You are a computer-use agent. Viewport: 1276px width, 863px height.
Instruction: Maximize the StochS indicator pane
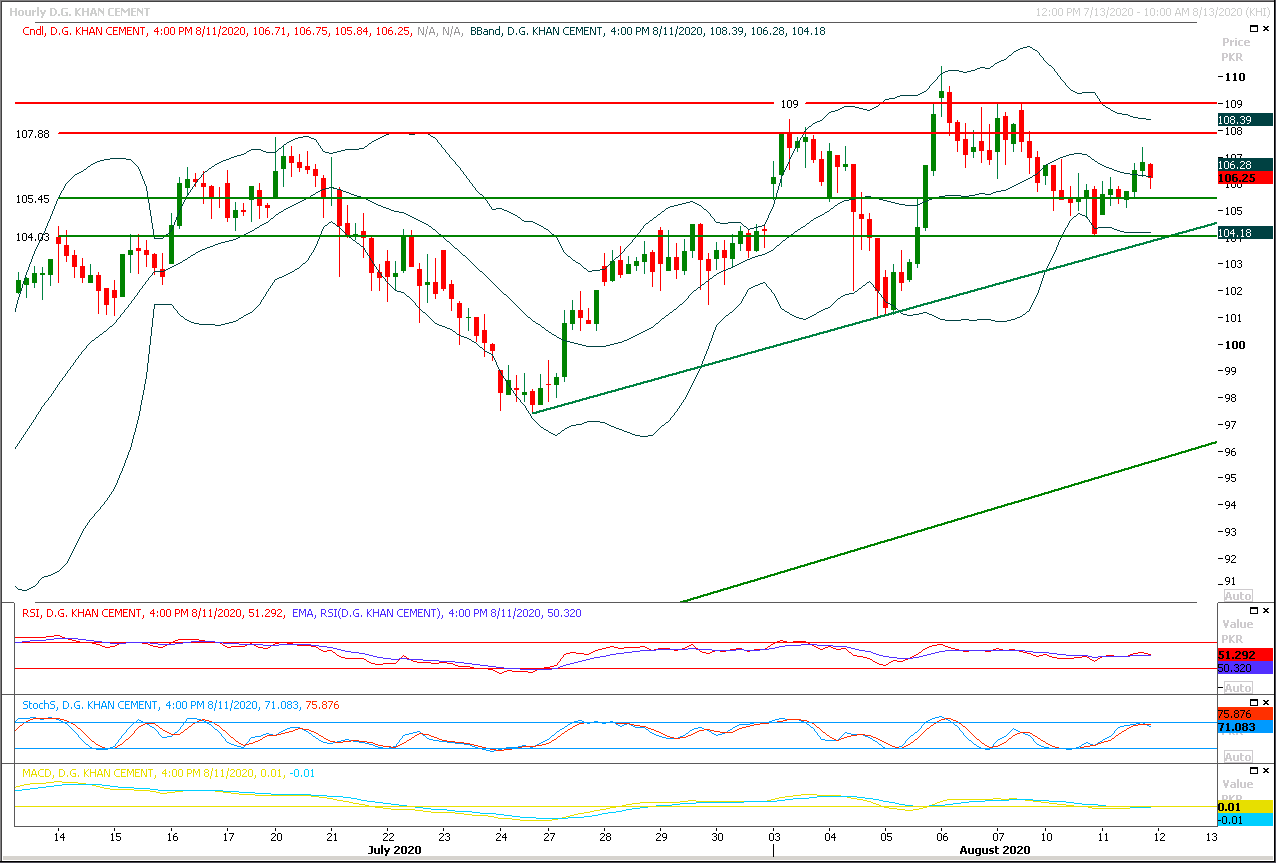pyautogui.click(x=1253, y=703)
